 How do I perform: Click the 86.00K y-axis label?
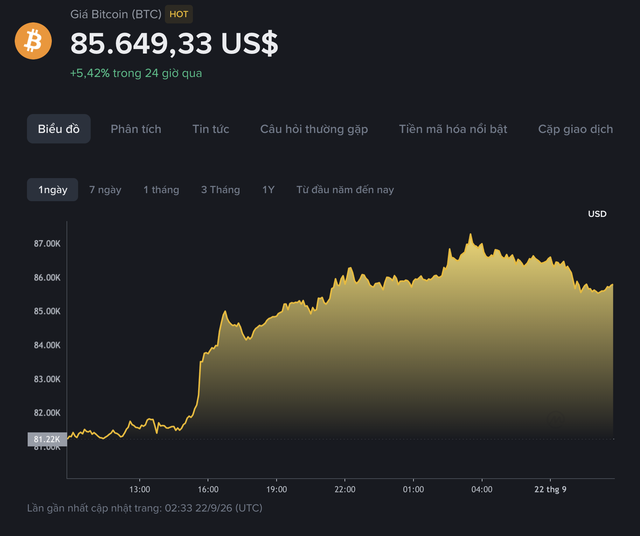coord(47,278)
